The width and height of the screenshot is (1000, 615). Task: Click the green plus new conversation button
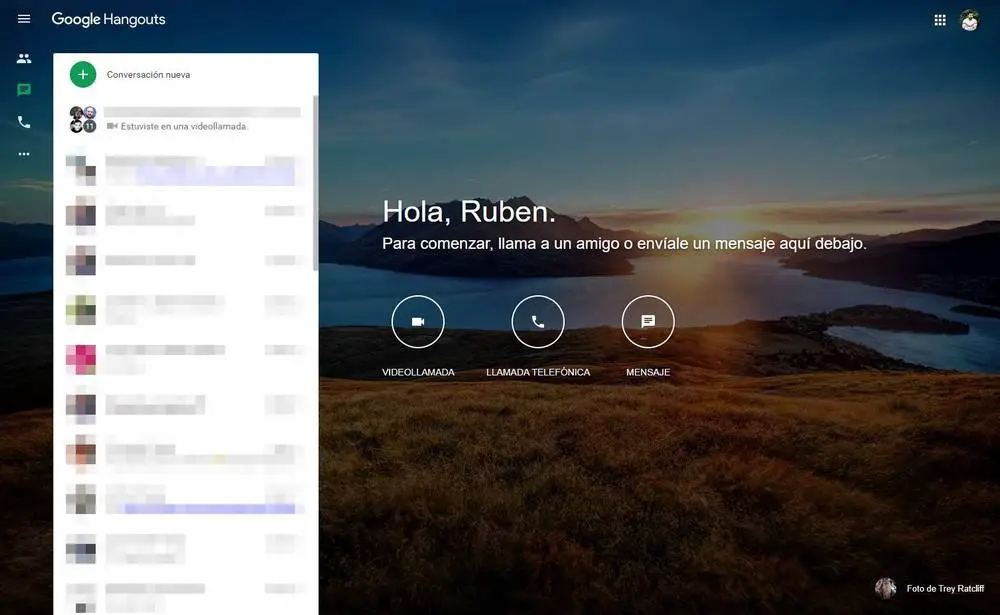(83, 75)
